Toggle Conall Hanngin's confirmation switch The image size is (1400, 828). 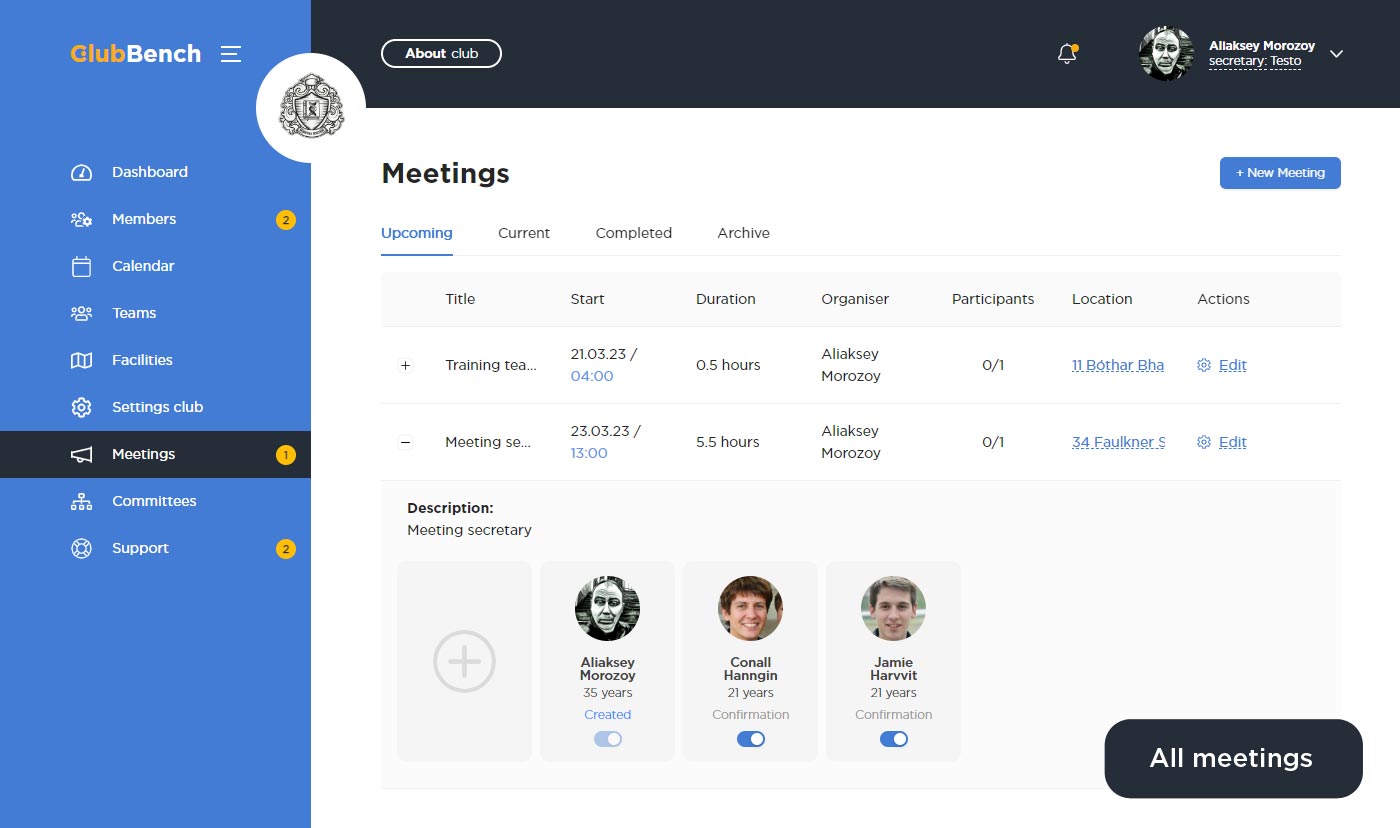(x=750, y=739)
